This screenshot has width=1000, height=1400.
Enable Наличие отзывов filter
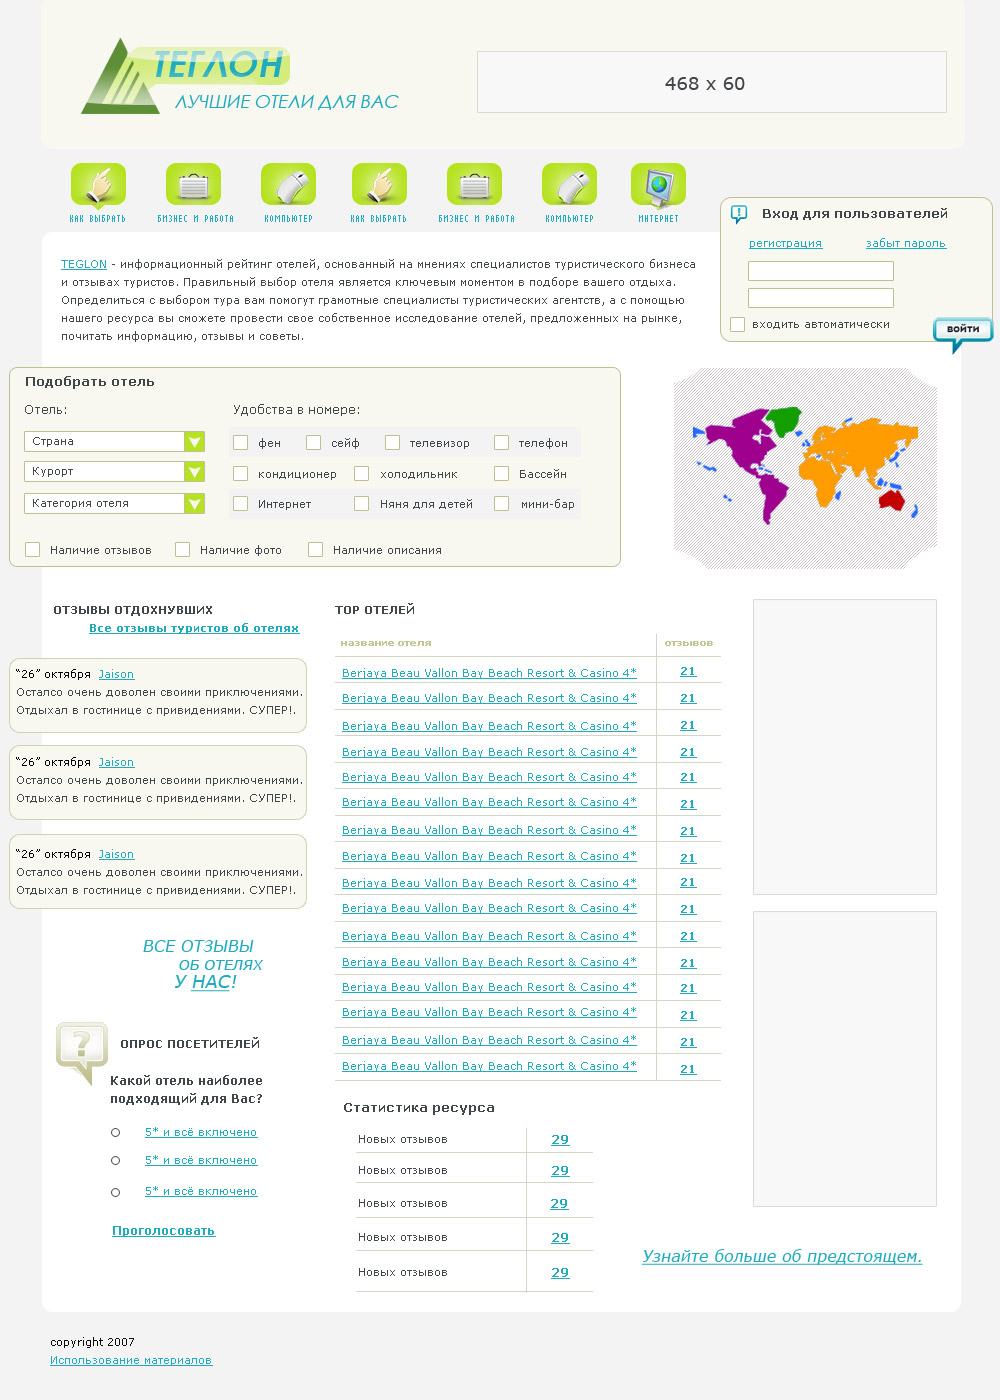pyautogui.click(x=33, y=550)
